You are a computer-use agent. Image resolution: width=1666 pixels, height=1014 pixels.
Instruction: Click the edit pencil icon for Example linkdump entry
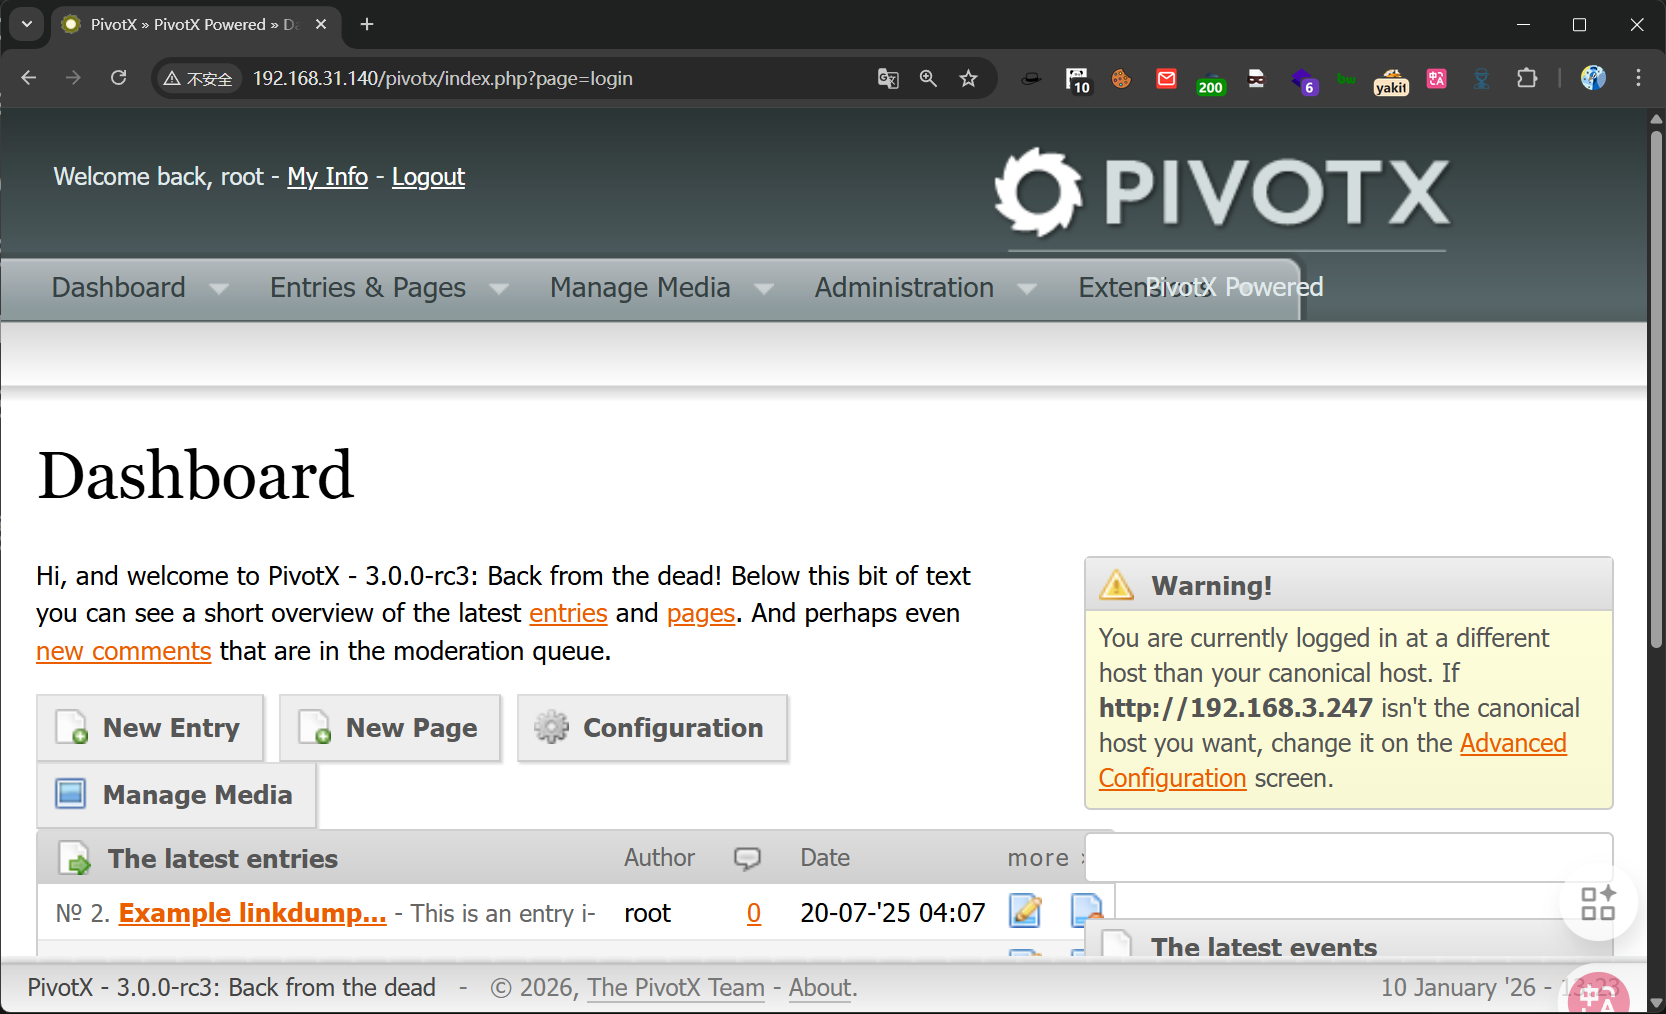(1024, 911)
